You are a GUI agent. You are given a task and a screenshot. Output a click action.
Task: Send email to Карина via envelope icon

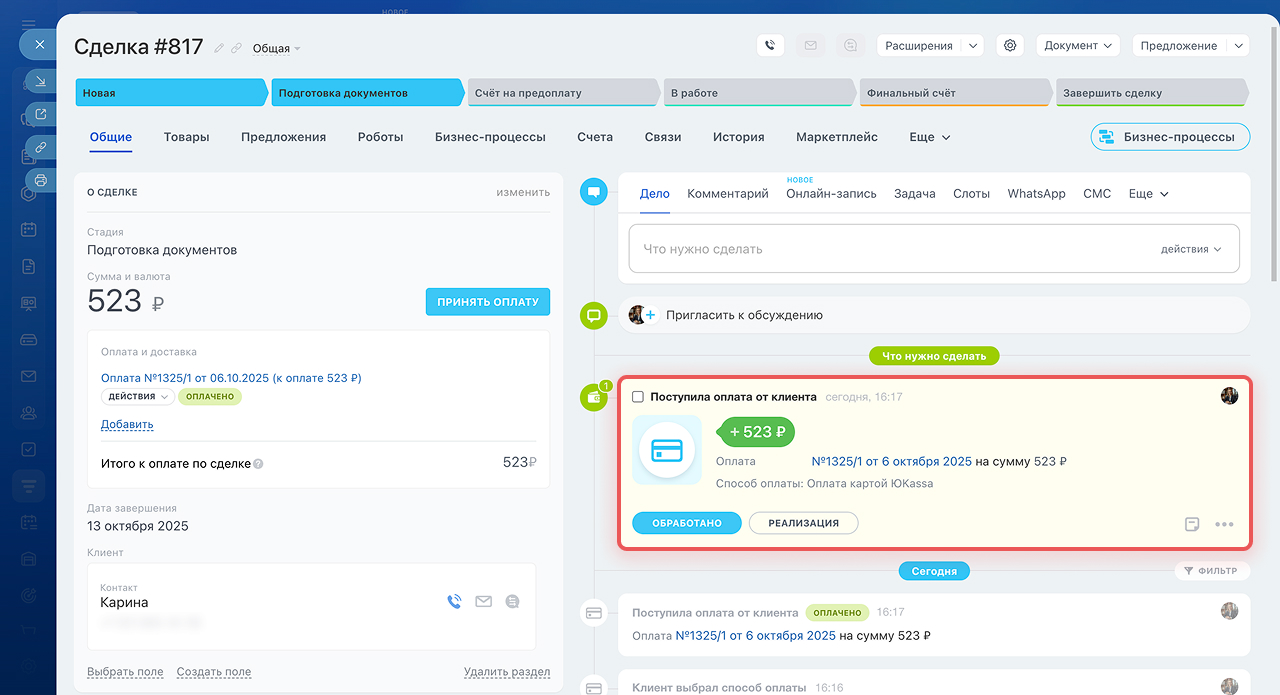483,602
